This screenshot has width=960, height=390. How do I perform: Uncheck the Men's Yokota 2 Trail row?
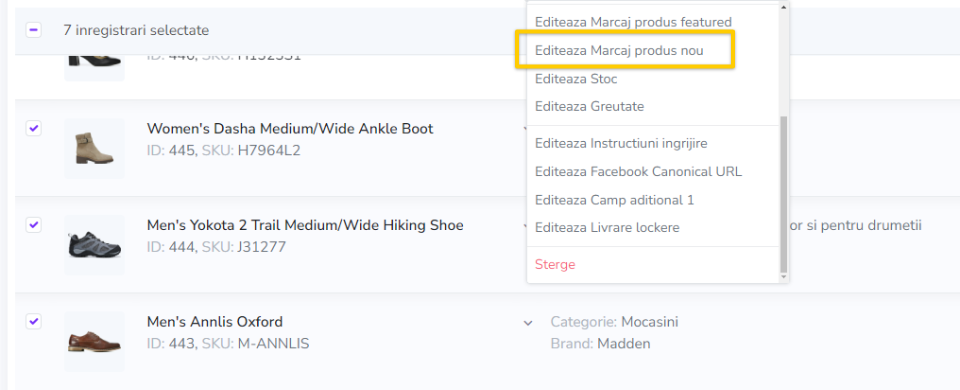[x=34, y=225]
